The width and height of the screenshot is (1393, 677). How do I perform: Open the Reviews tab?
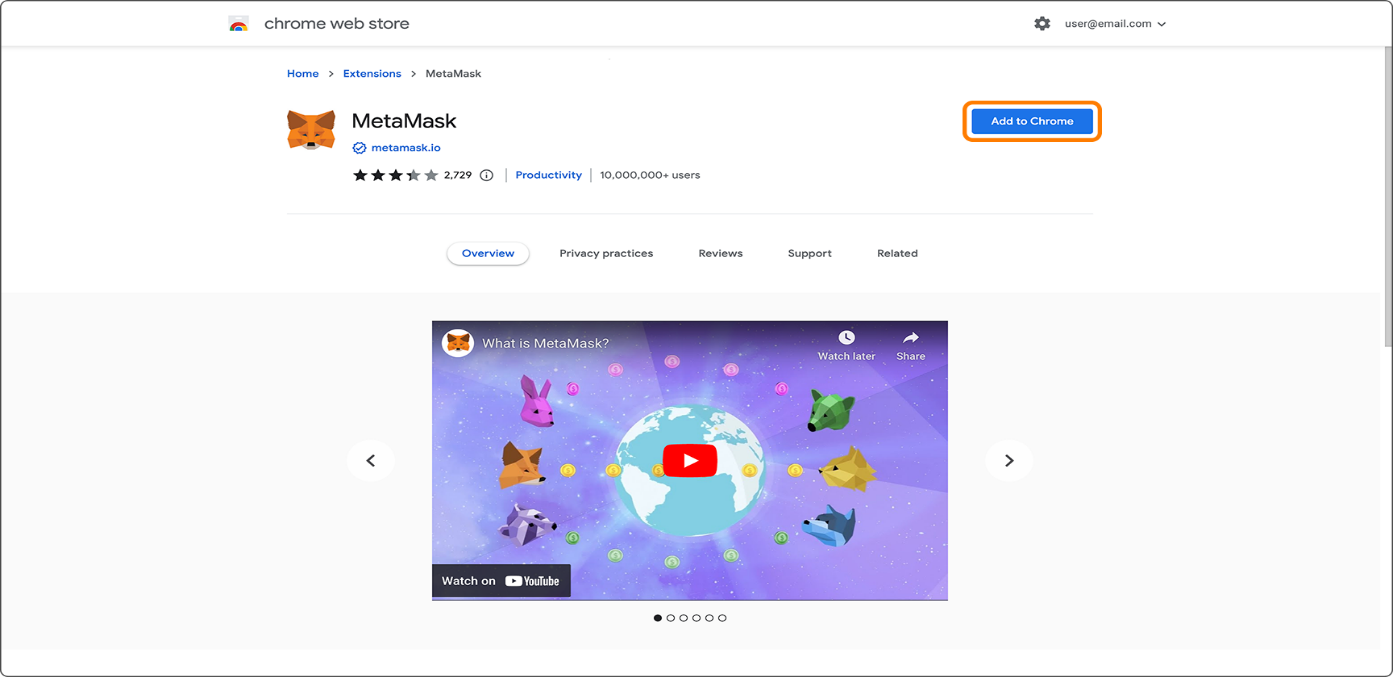[720, 254]
